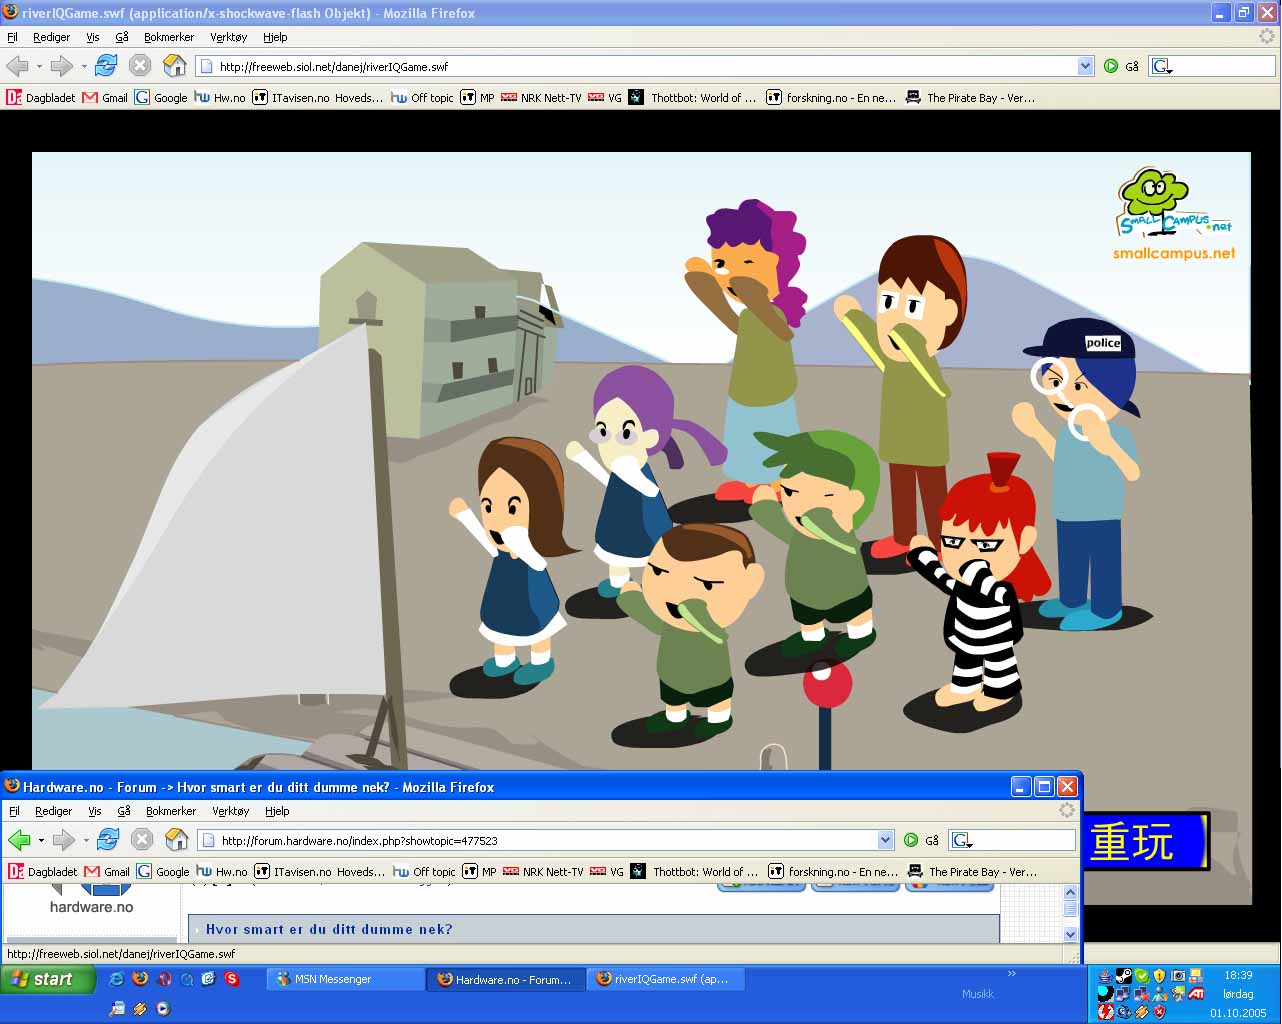Open URL history dropdown in riverIQGame window
This screenshot has height=1024, width=1282.
pyautogui.click(x=1086, y=66)
